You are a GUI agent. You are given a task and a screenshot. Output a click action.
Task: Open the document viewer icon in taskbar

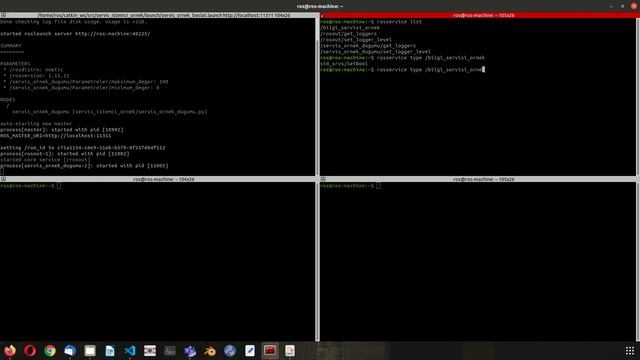coord(290,351)
